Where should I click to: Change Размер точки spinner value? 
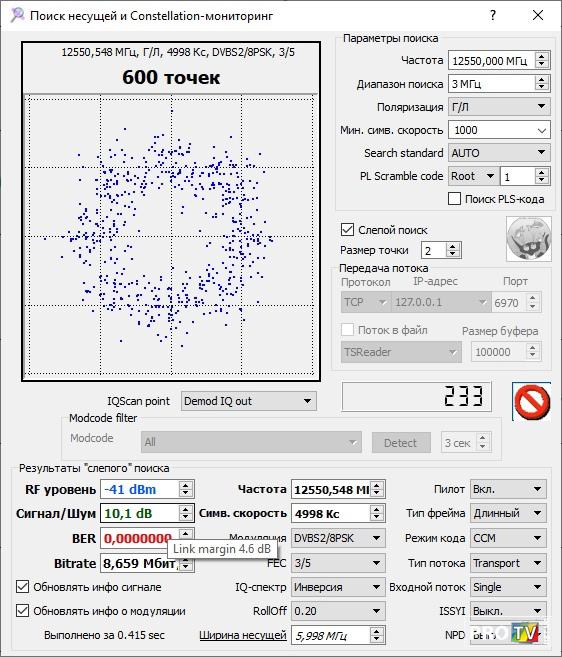[x=452, y=250]
